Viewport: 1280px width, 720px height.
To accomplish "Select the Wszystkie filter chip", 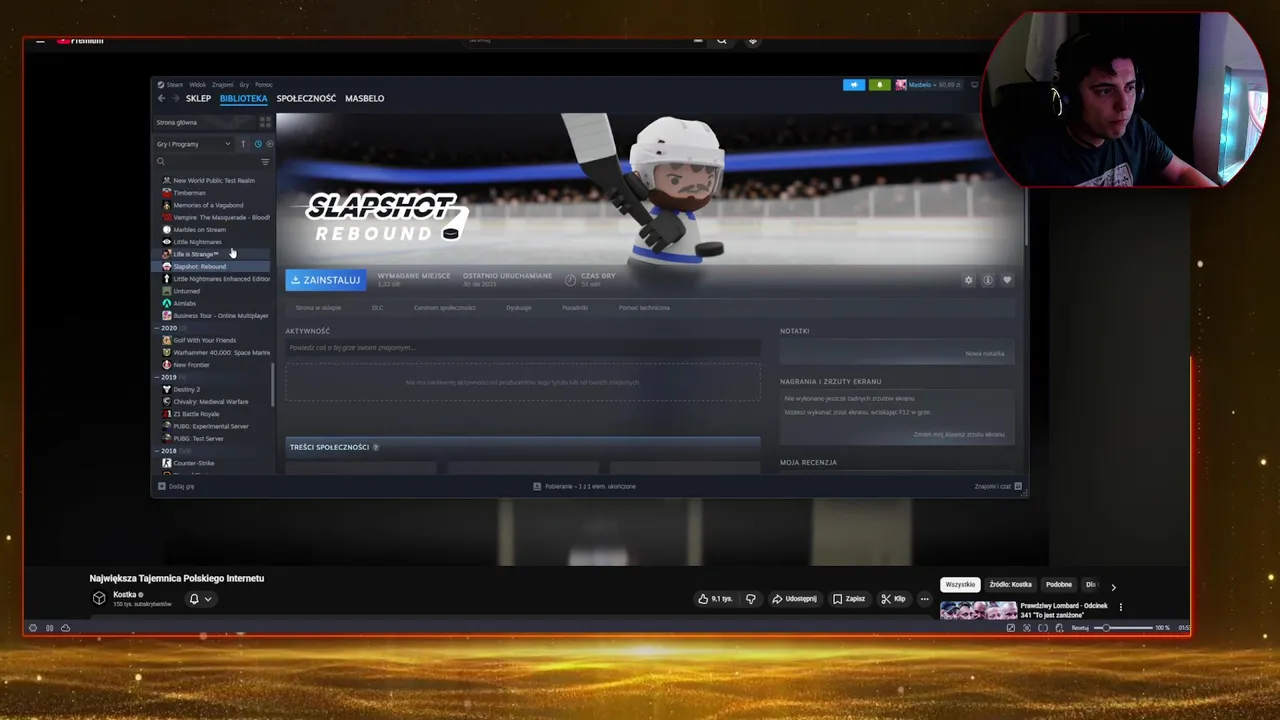I will 960,585.
